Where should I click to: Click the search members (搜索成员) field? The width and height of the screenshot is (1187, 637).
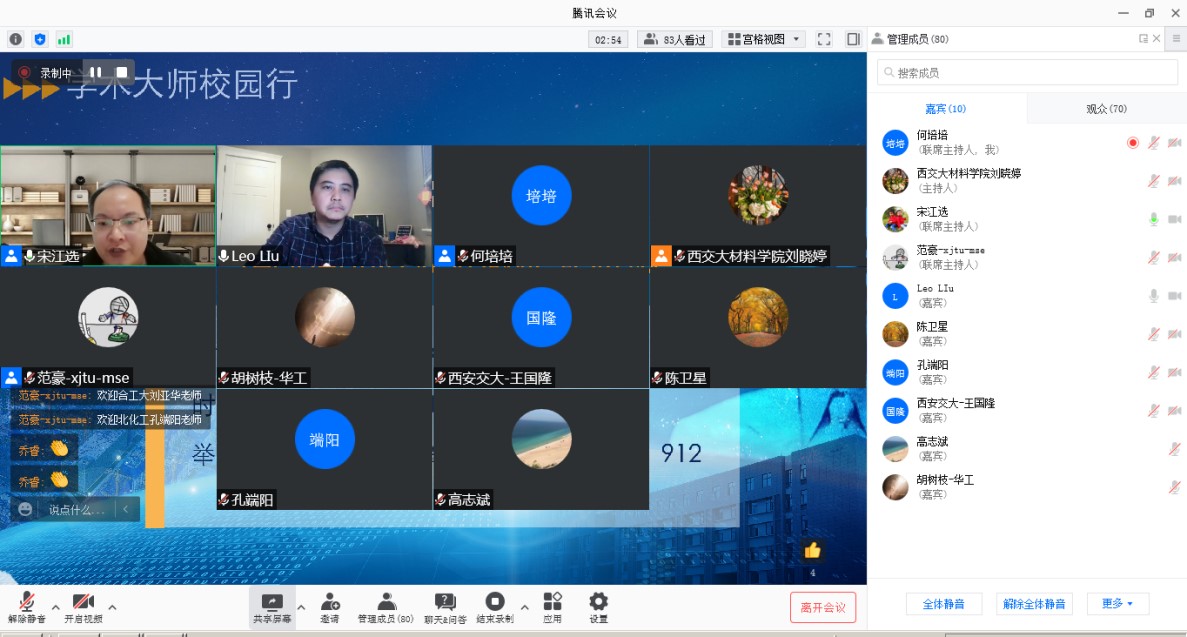(x=1027, y=73)
